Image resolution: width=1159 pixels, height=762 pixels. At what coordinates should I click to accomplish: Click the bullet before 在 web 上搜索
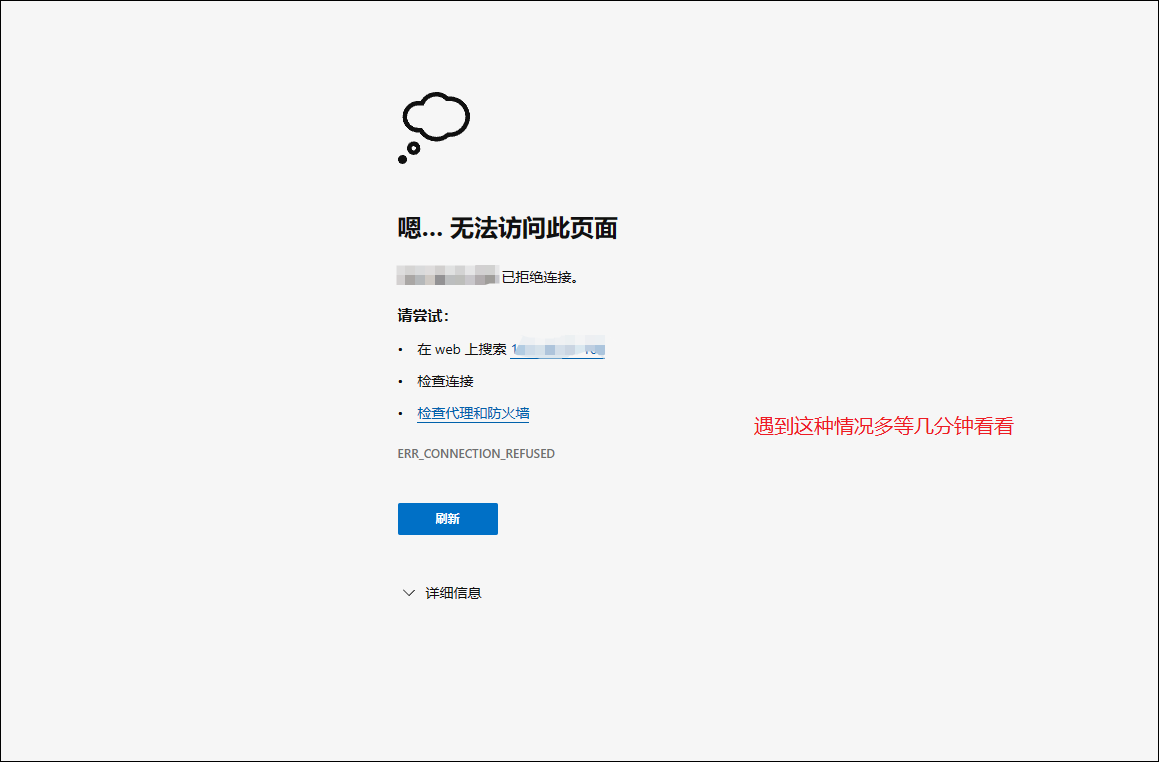[x=401, y=350]
